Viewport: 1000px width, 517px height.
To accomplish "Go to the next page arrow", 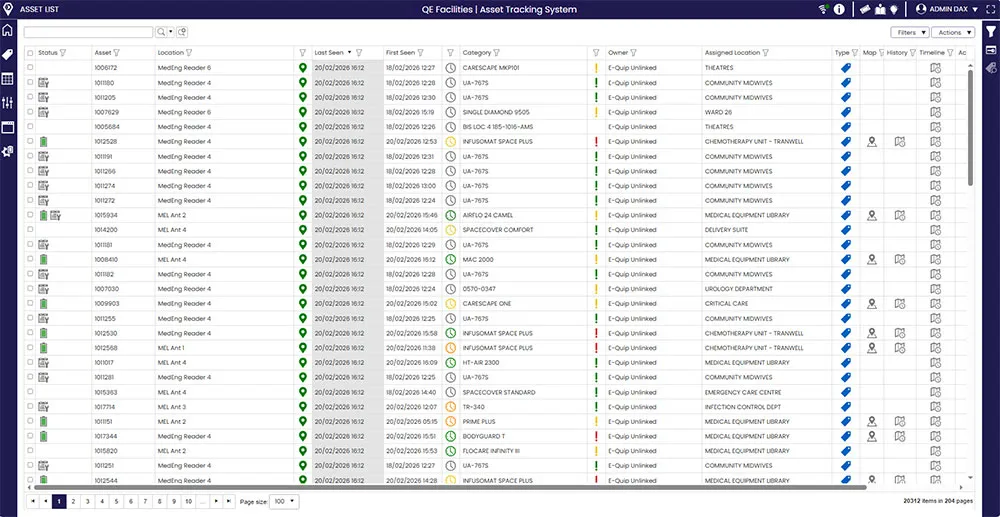I will click(x=217, y=502).
